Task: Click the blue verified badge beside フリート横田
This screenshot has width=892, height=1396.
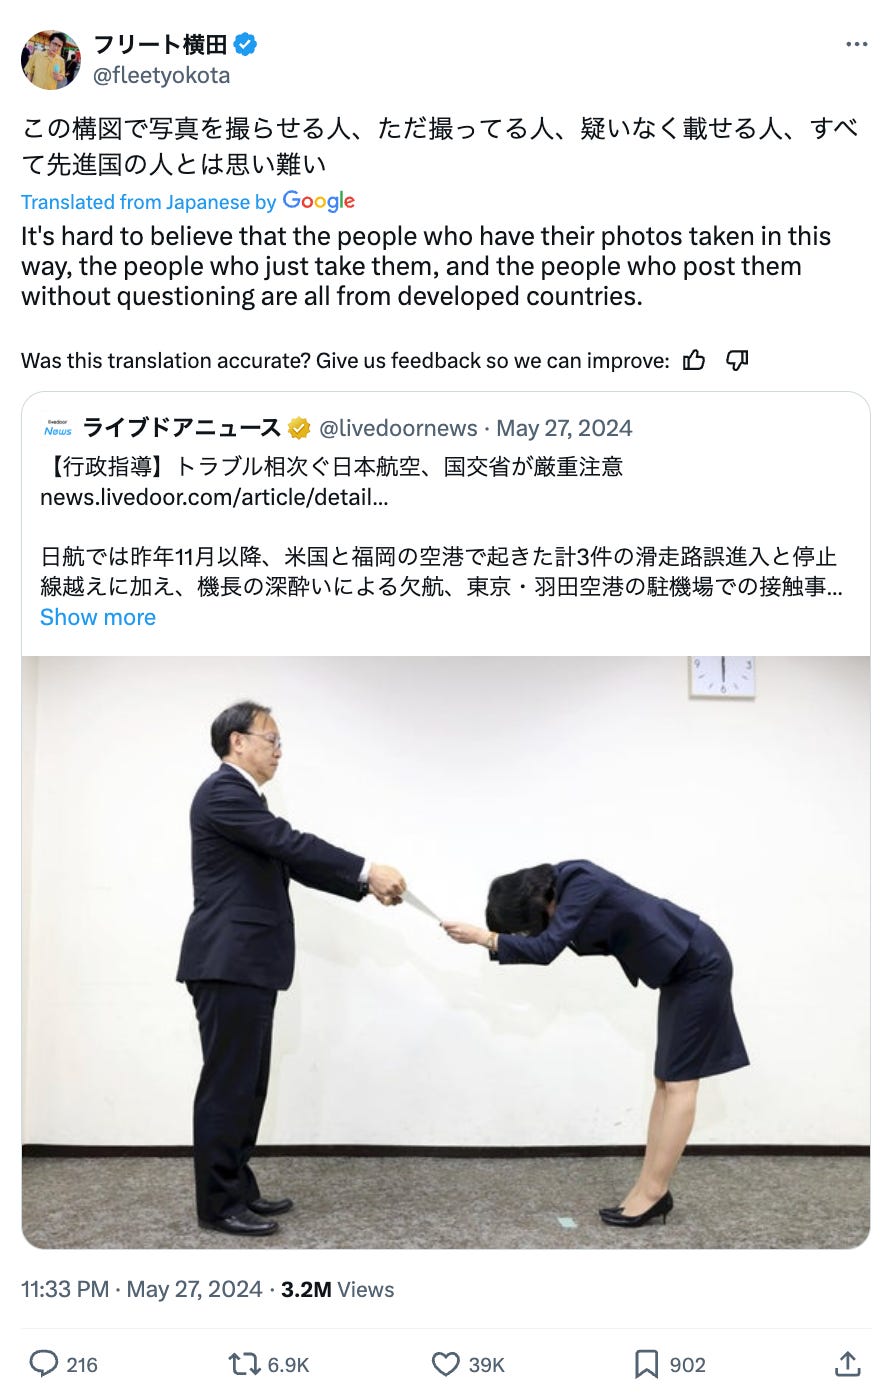Action: pos(246,44)
